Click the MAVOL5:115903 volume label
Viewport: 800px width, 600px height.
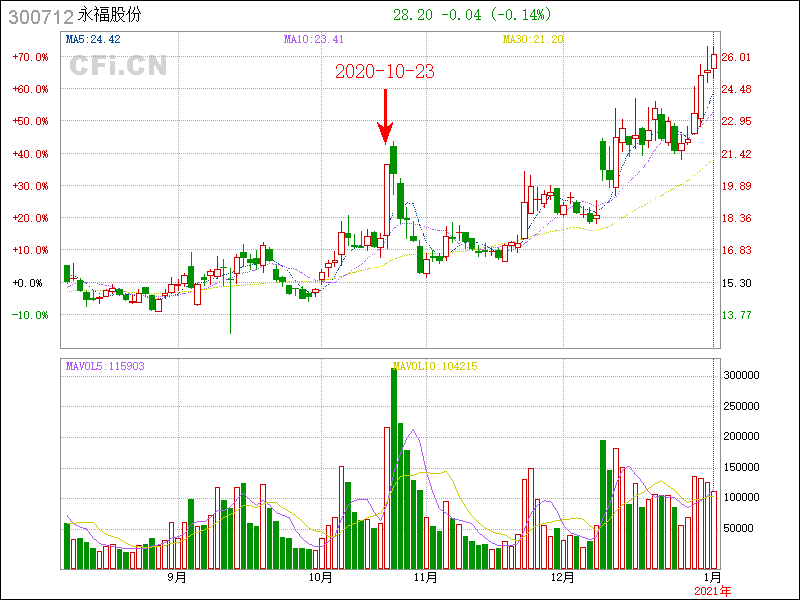pos(105,366)
